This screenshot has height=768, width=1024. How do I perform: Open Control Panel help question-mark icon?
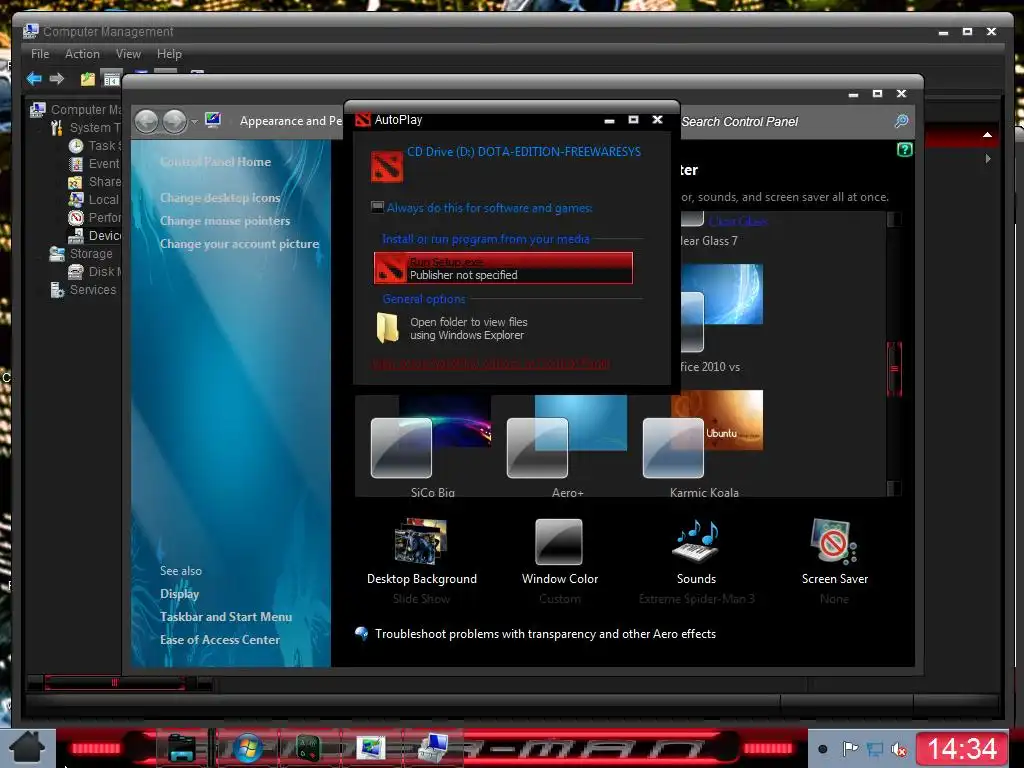coord(904,150)
